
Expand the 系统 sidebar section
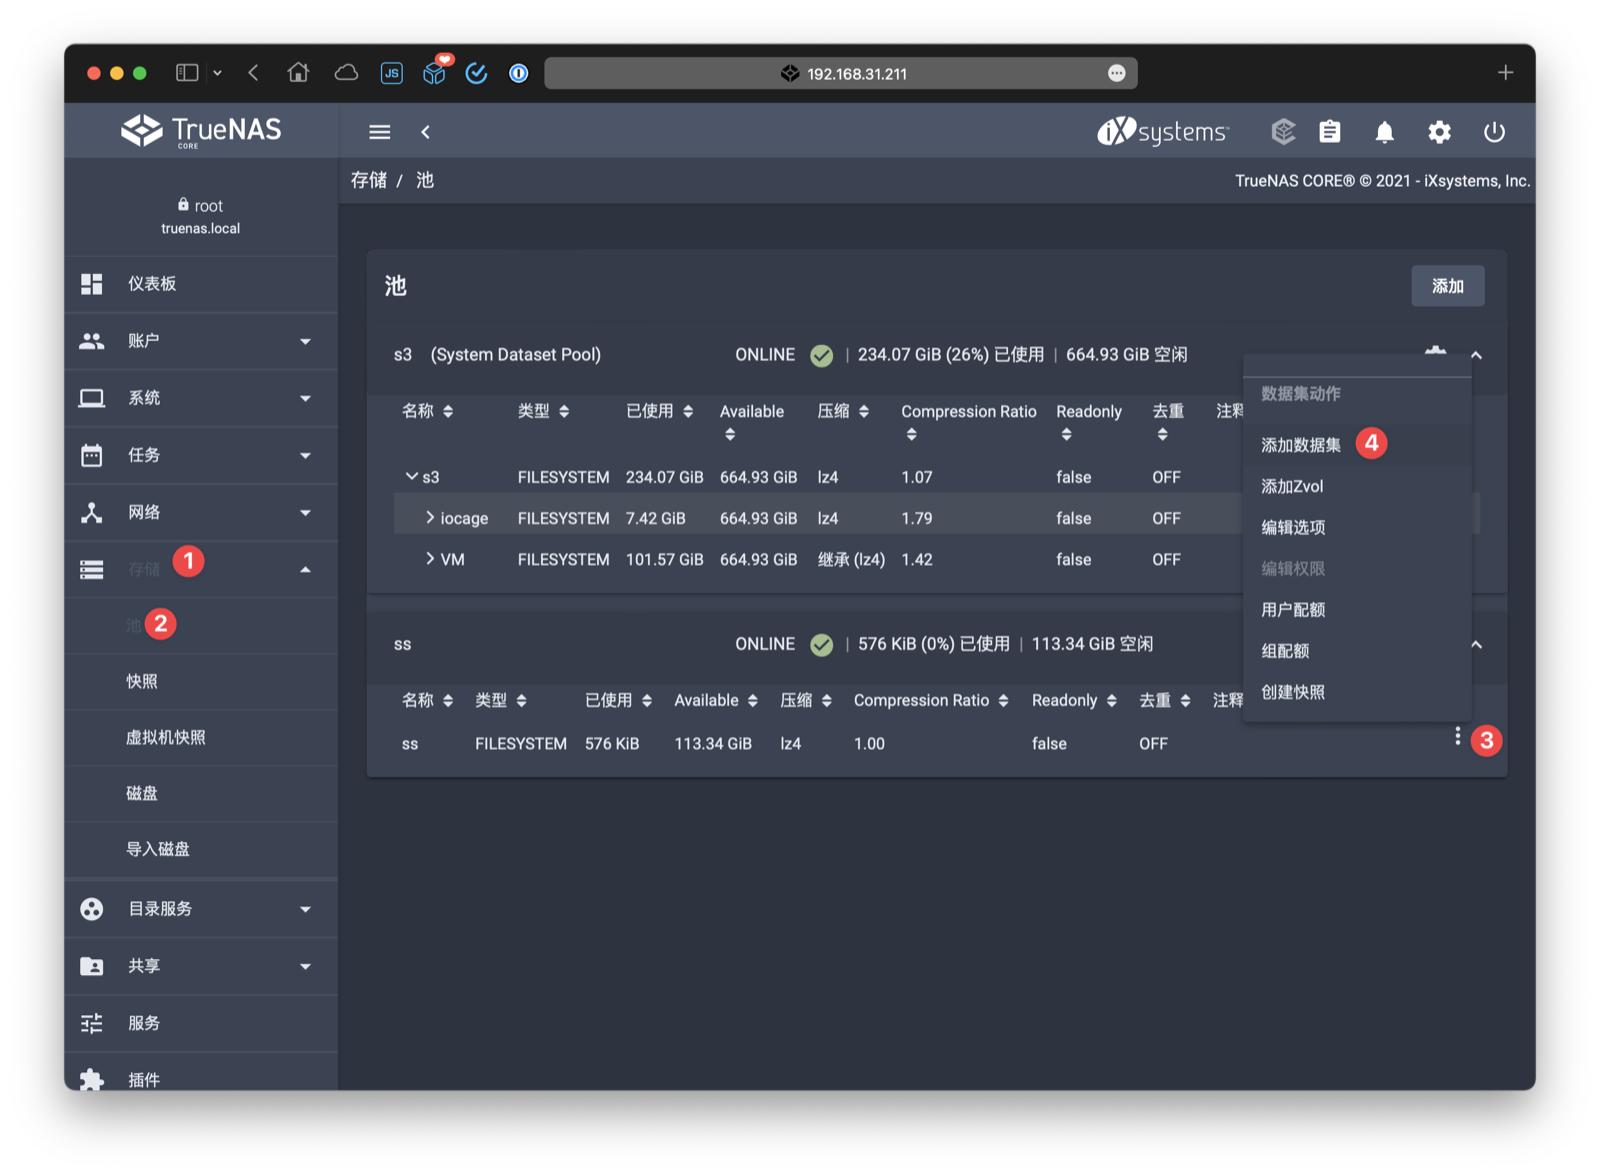coord(91,398)
